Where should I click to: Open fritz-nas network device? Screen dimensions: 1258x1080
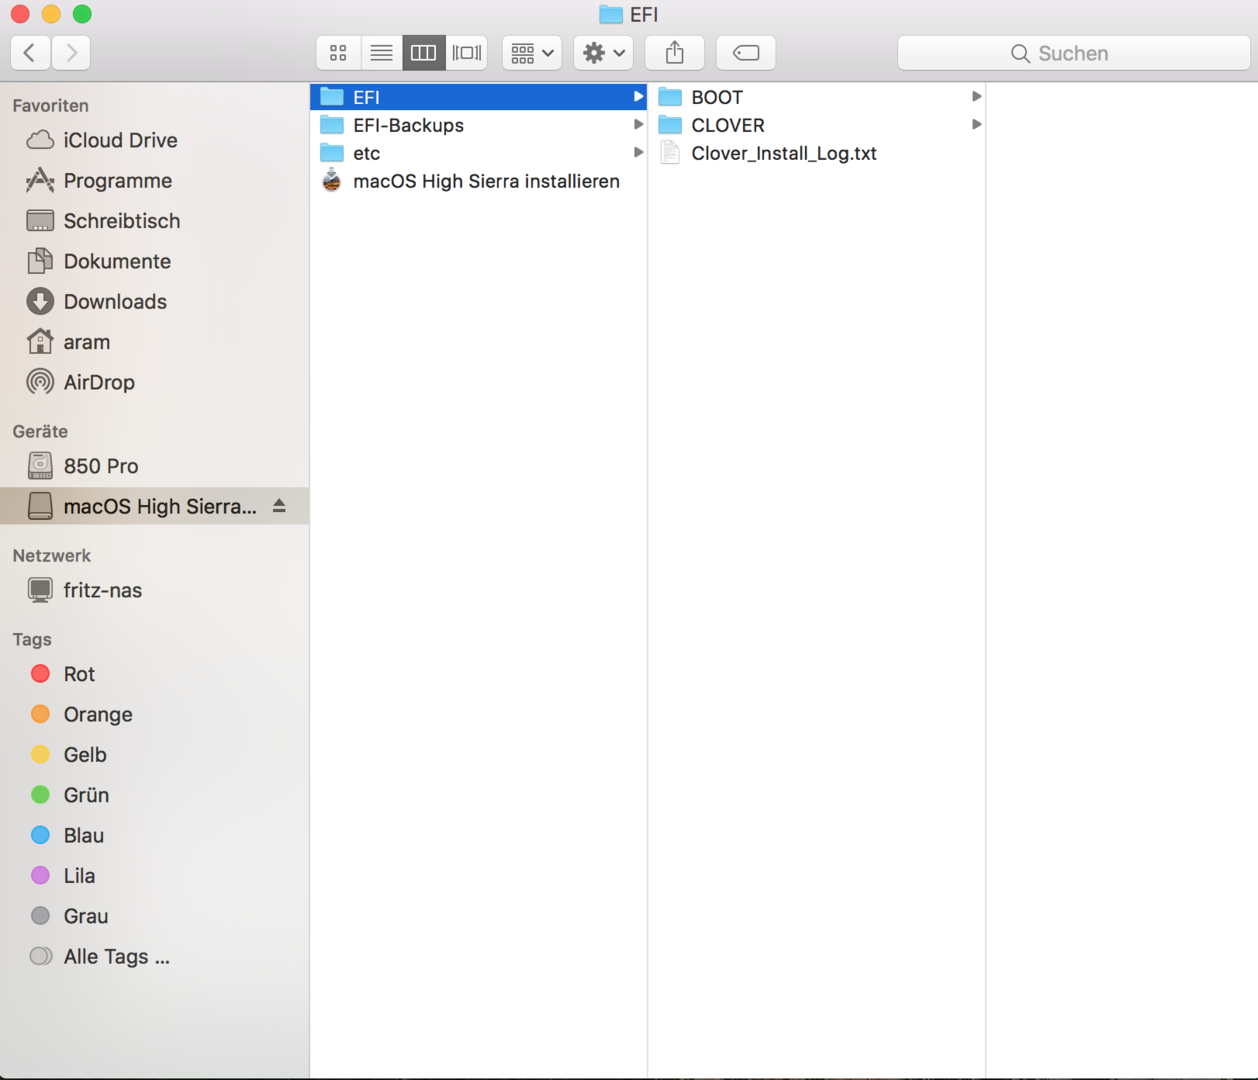(x=154, y=590)
